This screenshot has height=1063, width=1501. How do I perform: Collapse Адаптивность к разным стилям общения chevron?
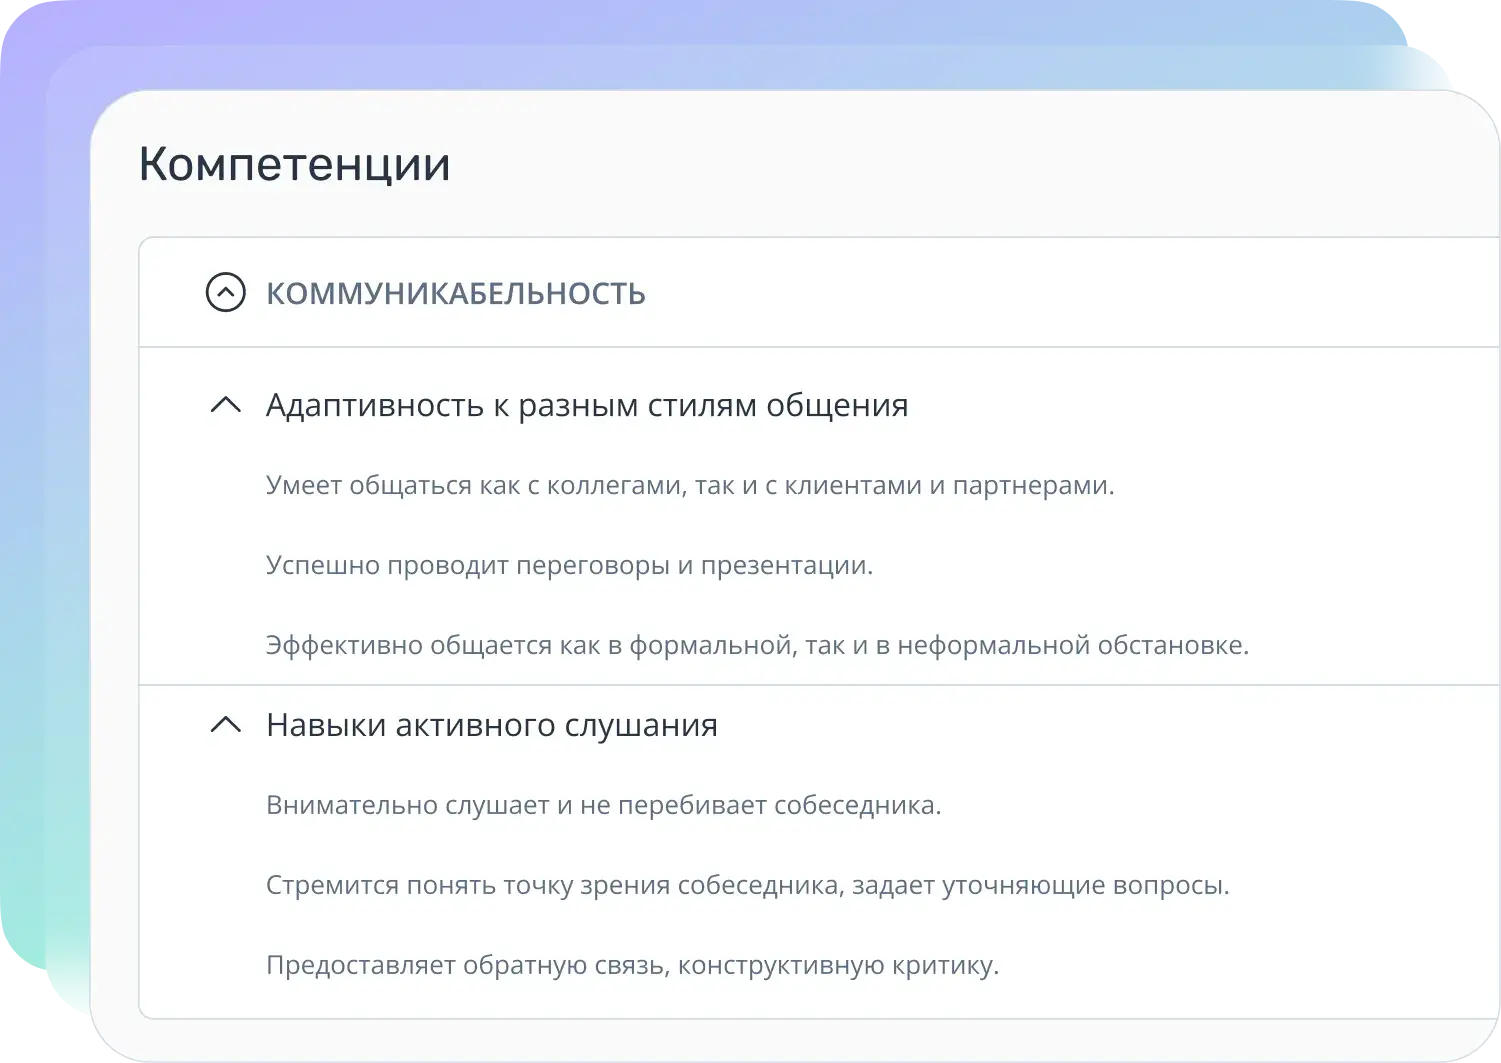coord(226,405)
